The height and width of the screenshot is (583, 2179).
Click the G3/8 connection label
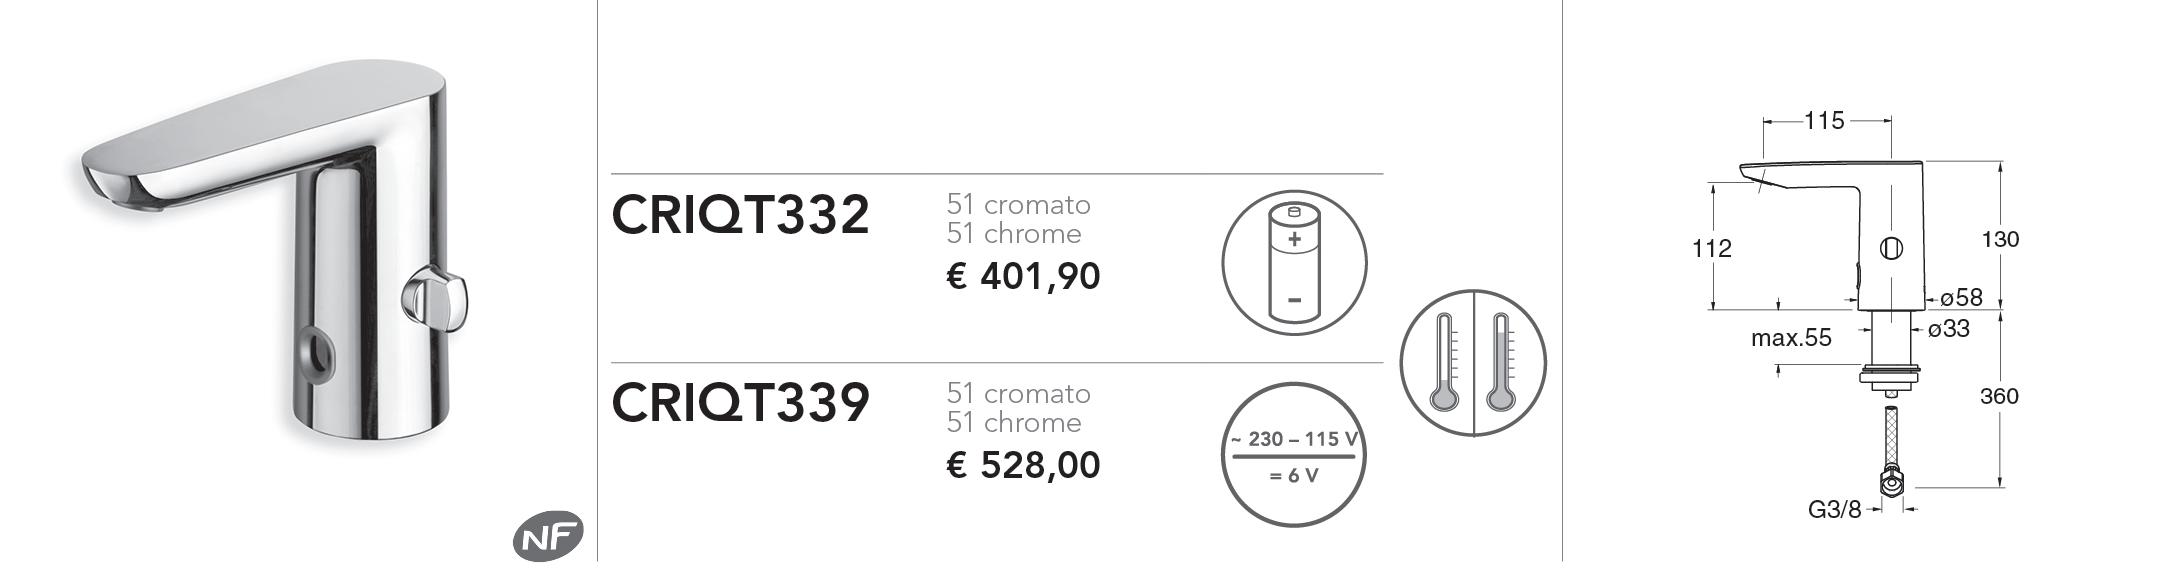[1834, 510]
